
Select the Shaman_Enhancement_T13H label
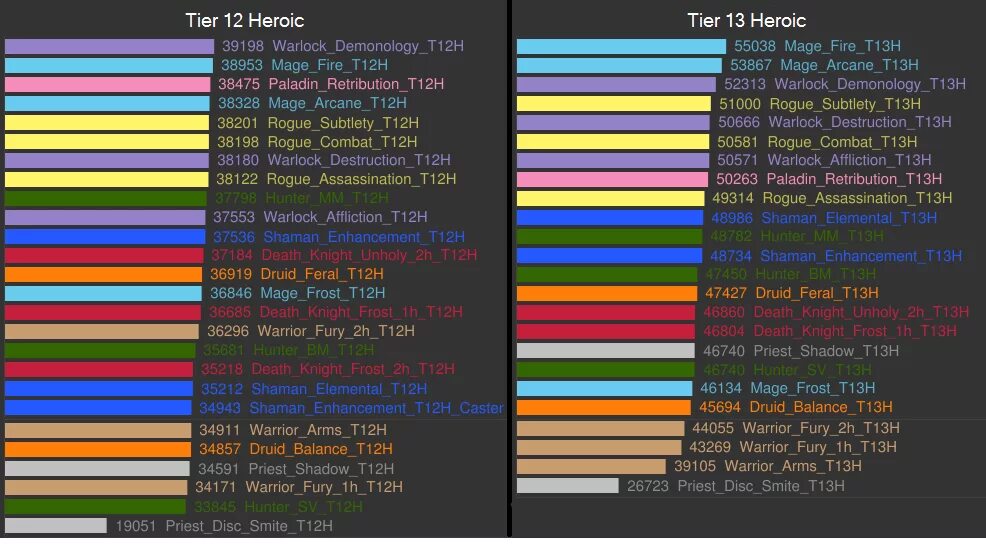[861, 256]
